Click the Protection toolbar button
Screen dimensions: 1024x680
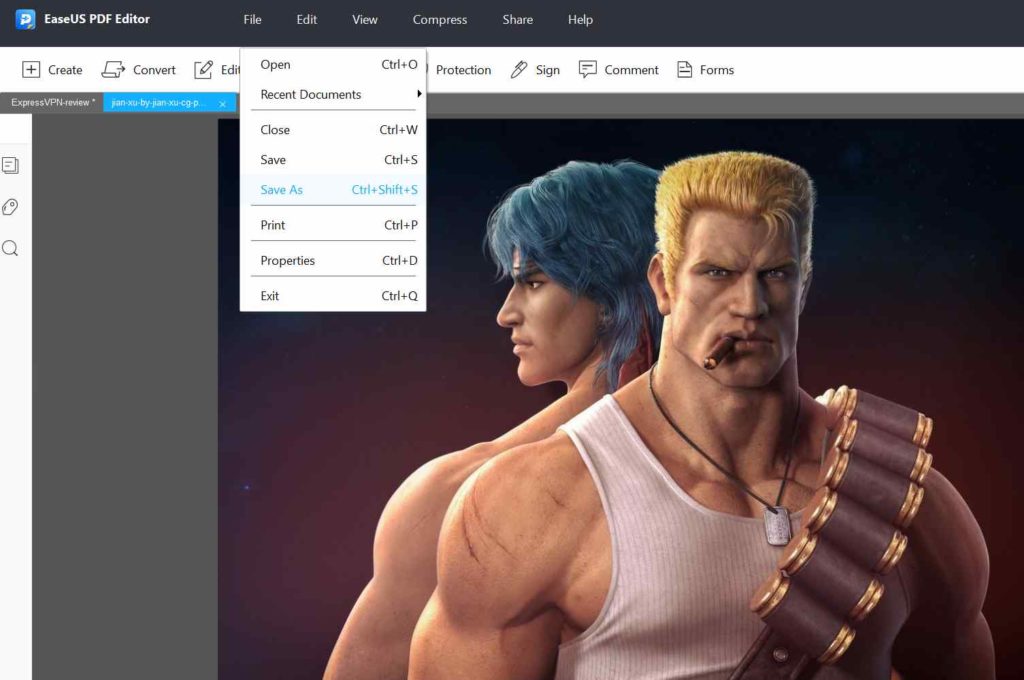(463, 69)
